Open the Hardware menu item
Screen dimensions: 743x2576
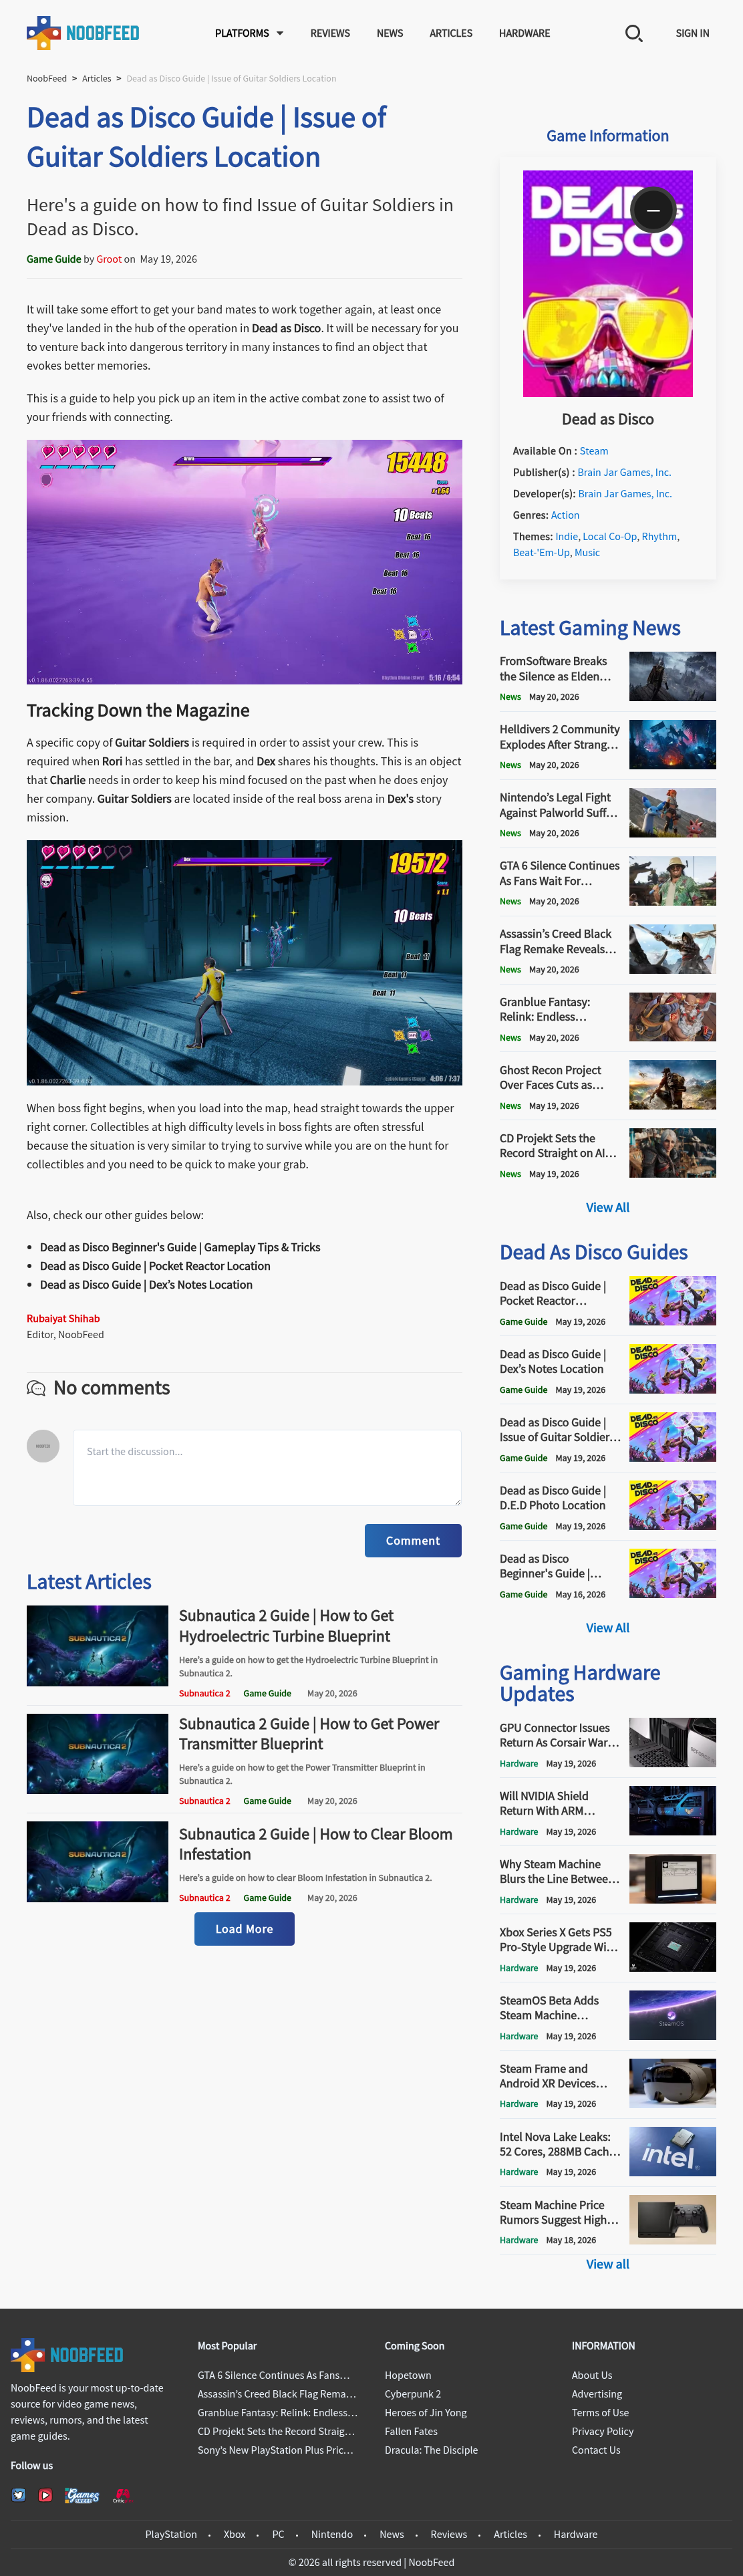(524, 33)
